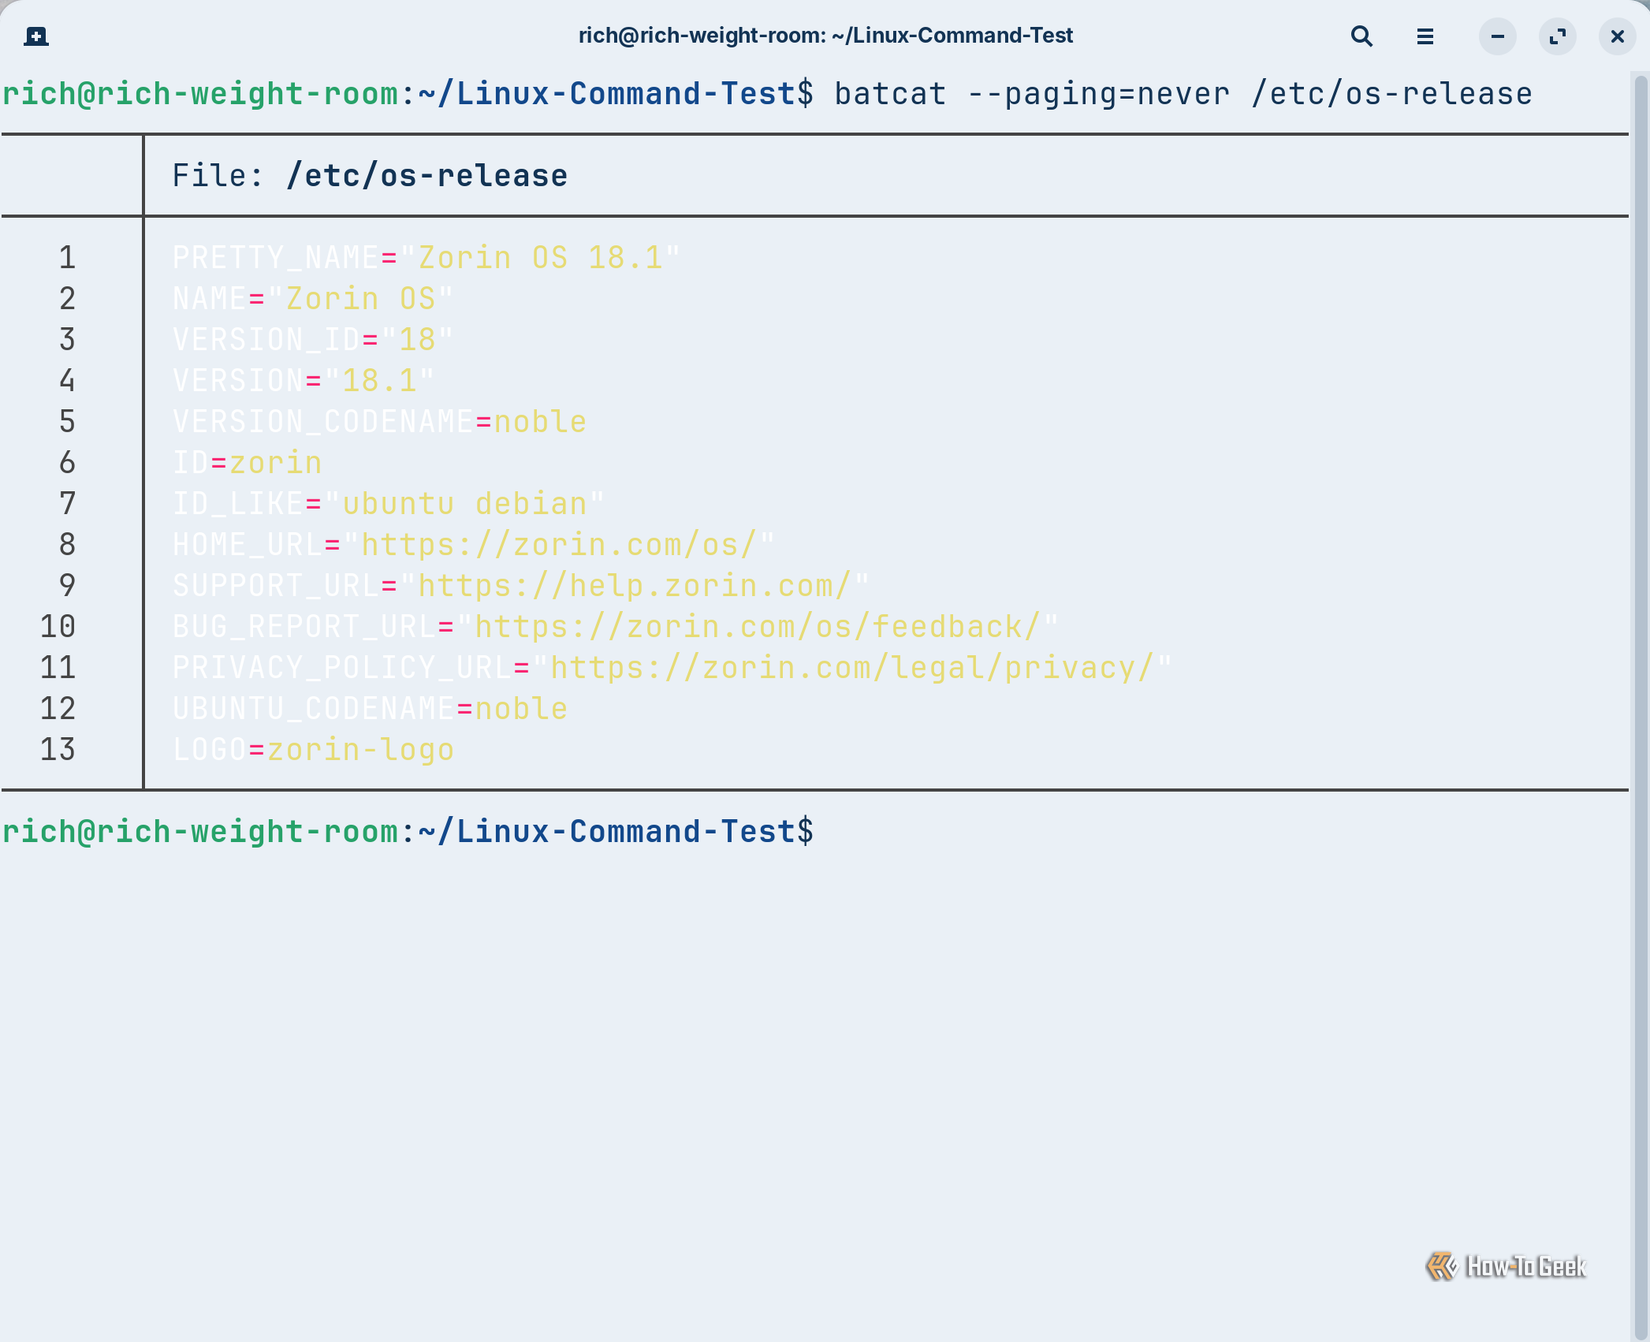The height and width of the screenshot is (1342, 1650).
Task: Click the HOME_URL zorin.com/os link text
Action: point(558,545)
